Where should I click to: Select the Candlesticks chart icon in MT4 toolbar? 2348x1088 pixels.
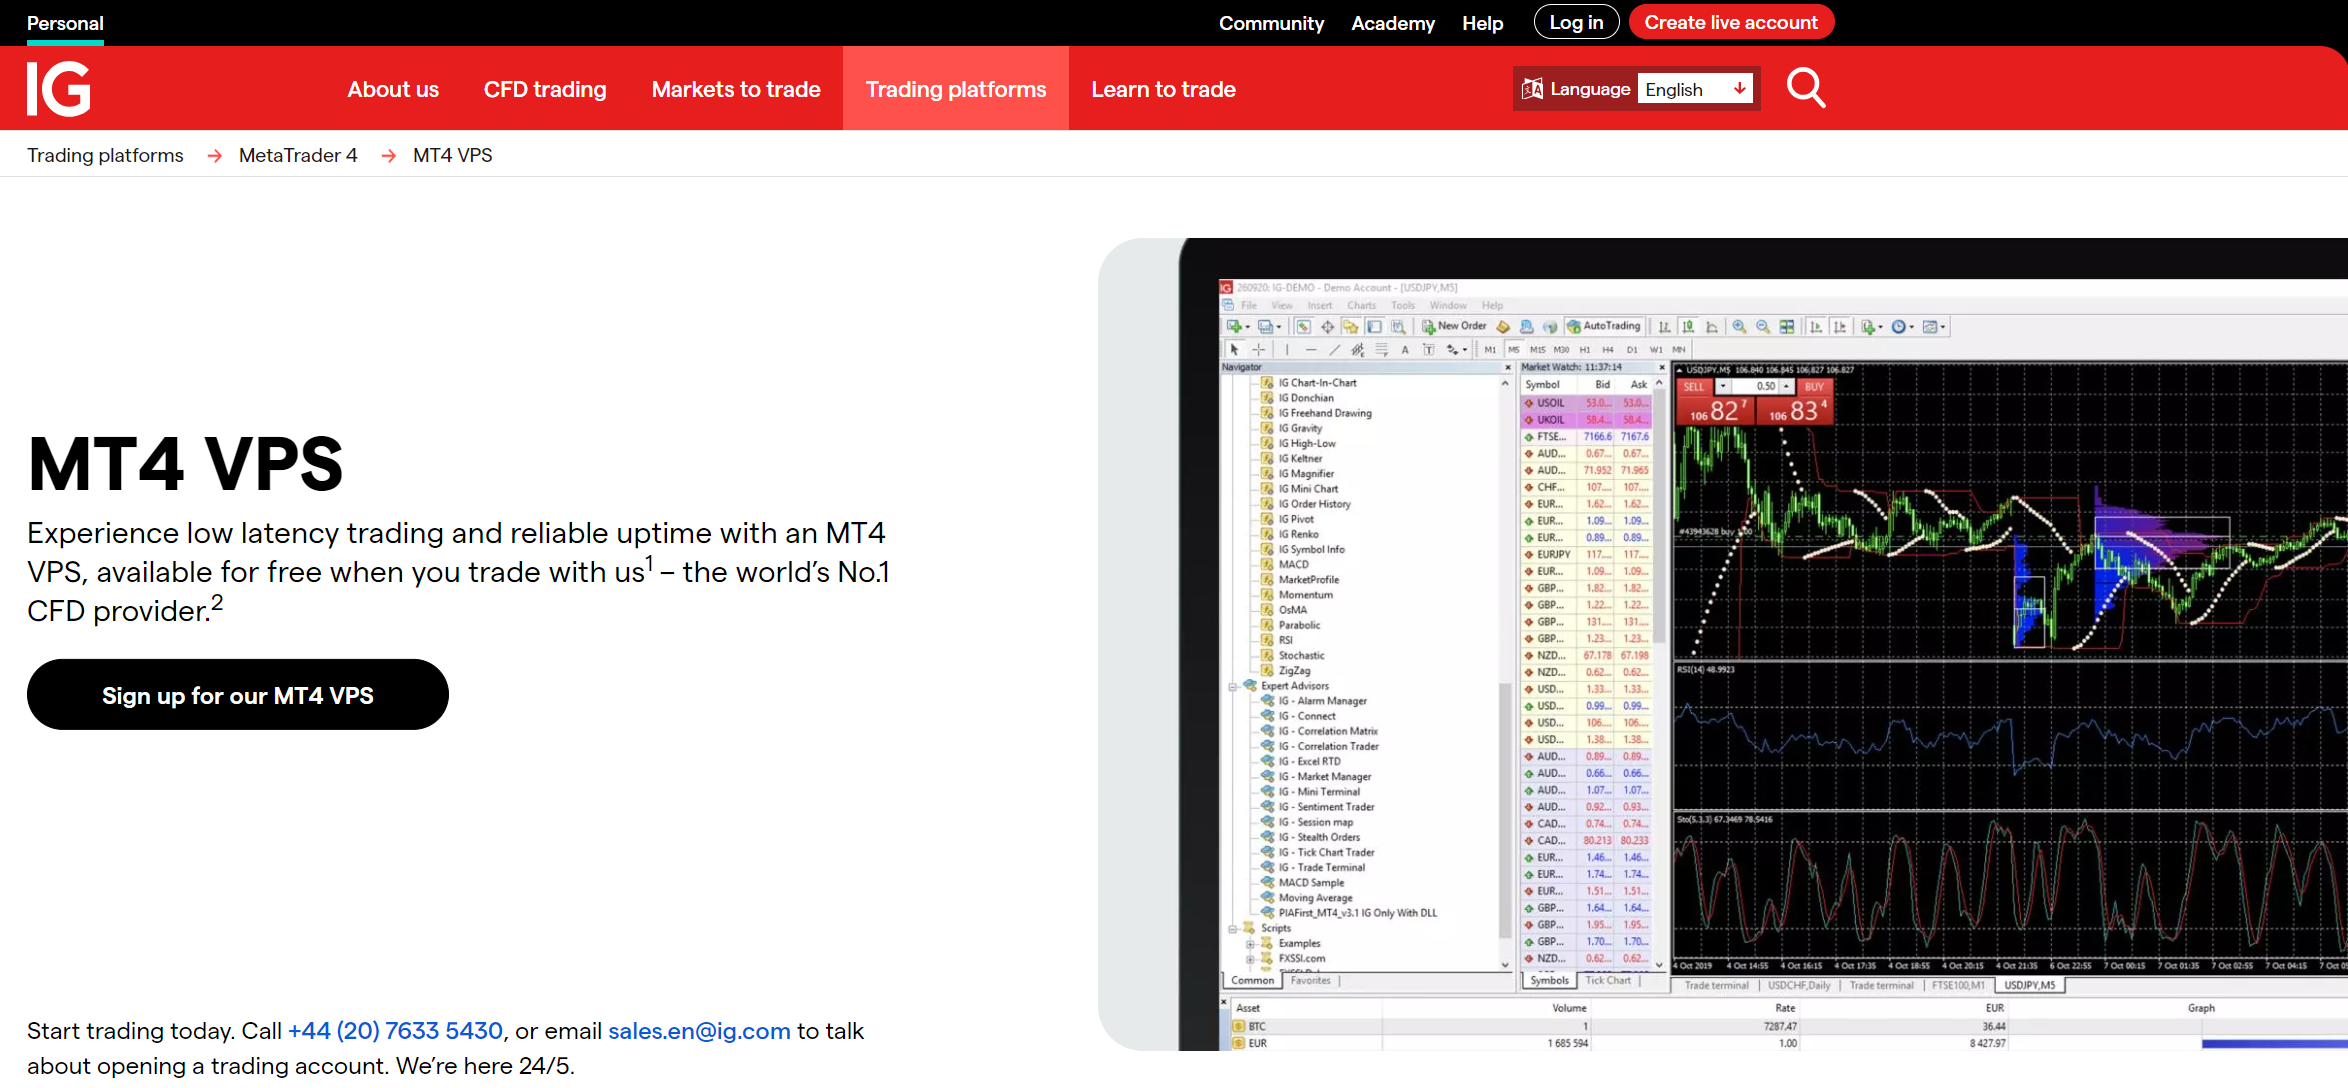(x=1688, y=327)
